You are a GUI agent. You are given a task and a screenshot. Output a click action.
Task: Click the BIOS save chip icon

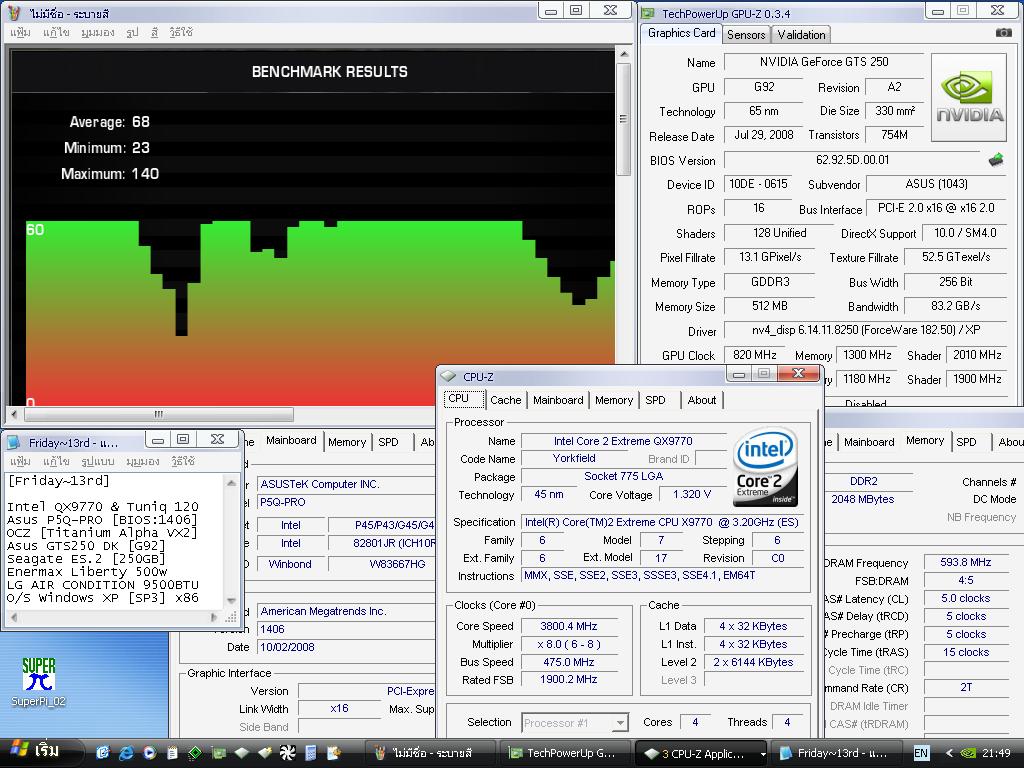tap(996, 160)
